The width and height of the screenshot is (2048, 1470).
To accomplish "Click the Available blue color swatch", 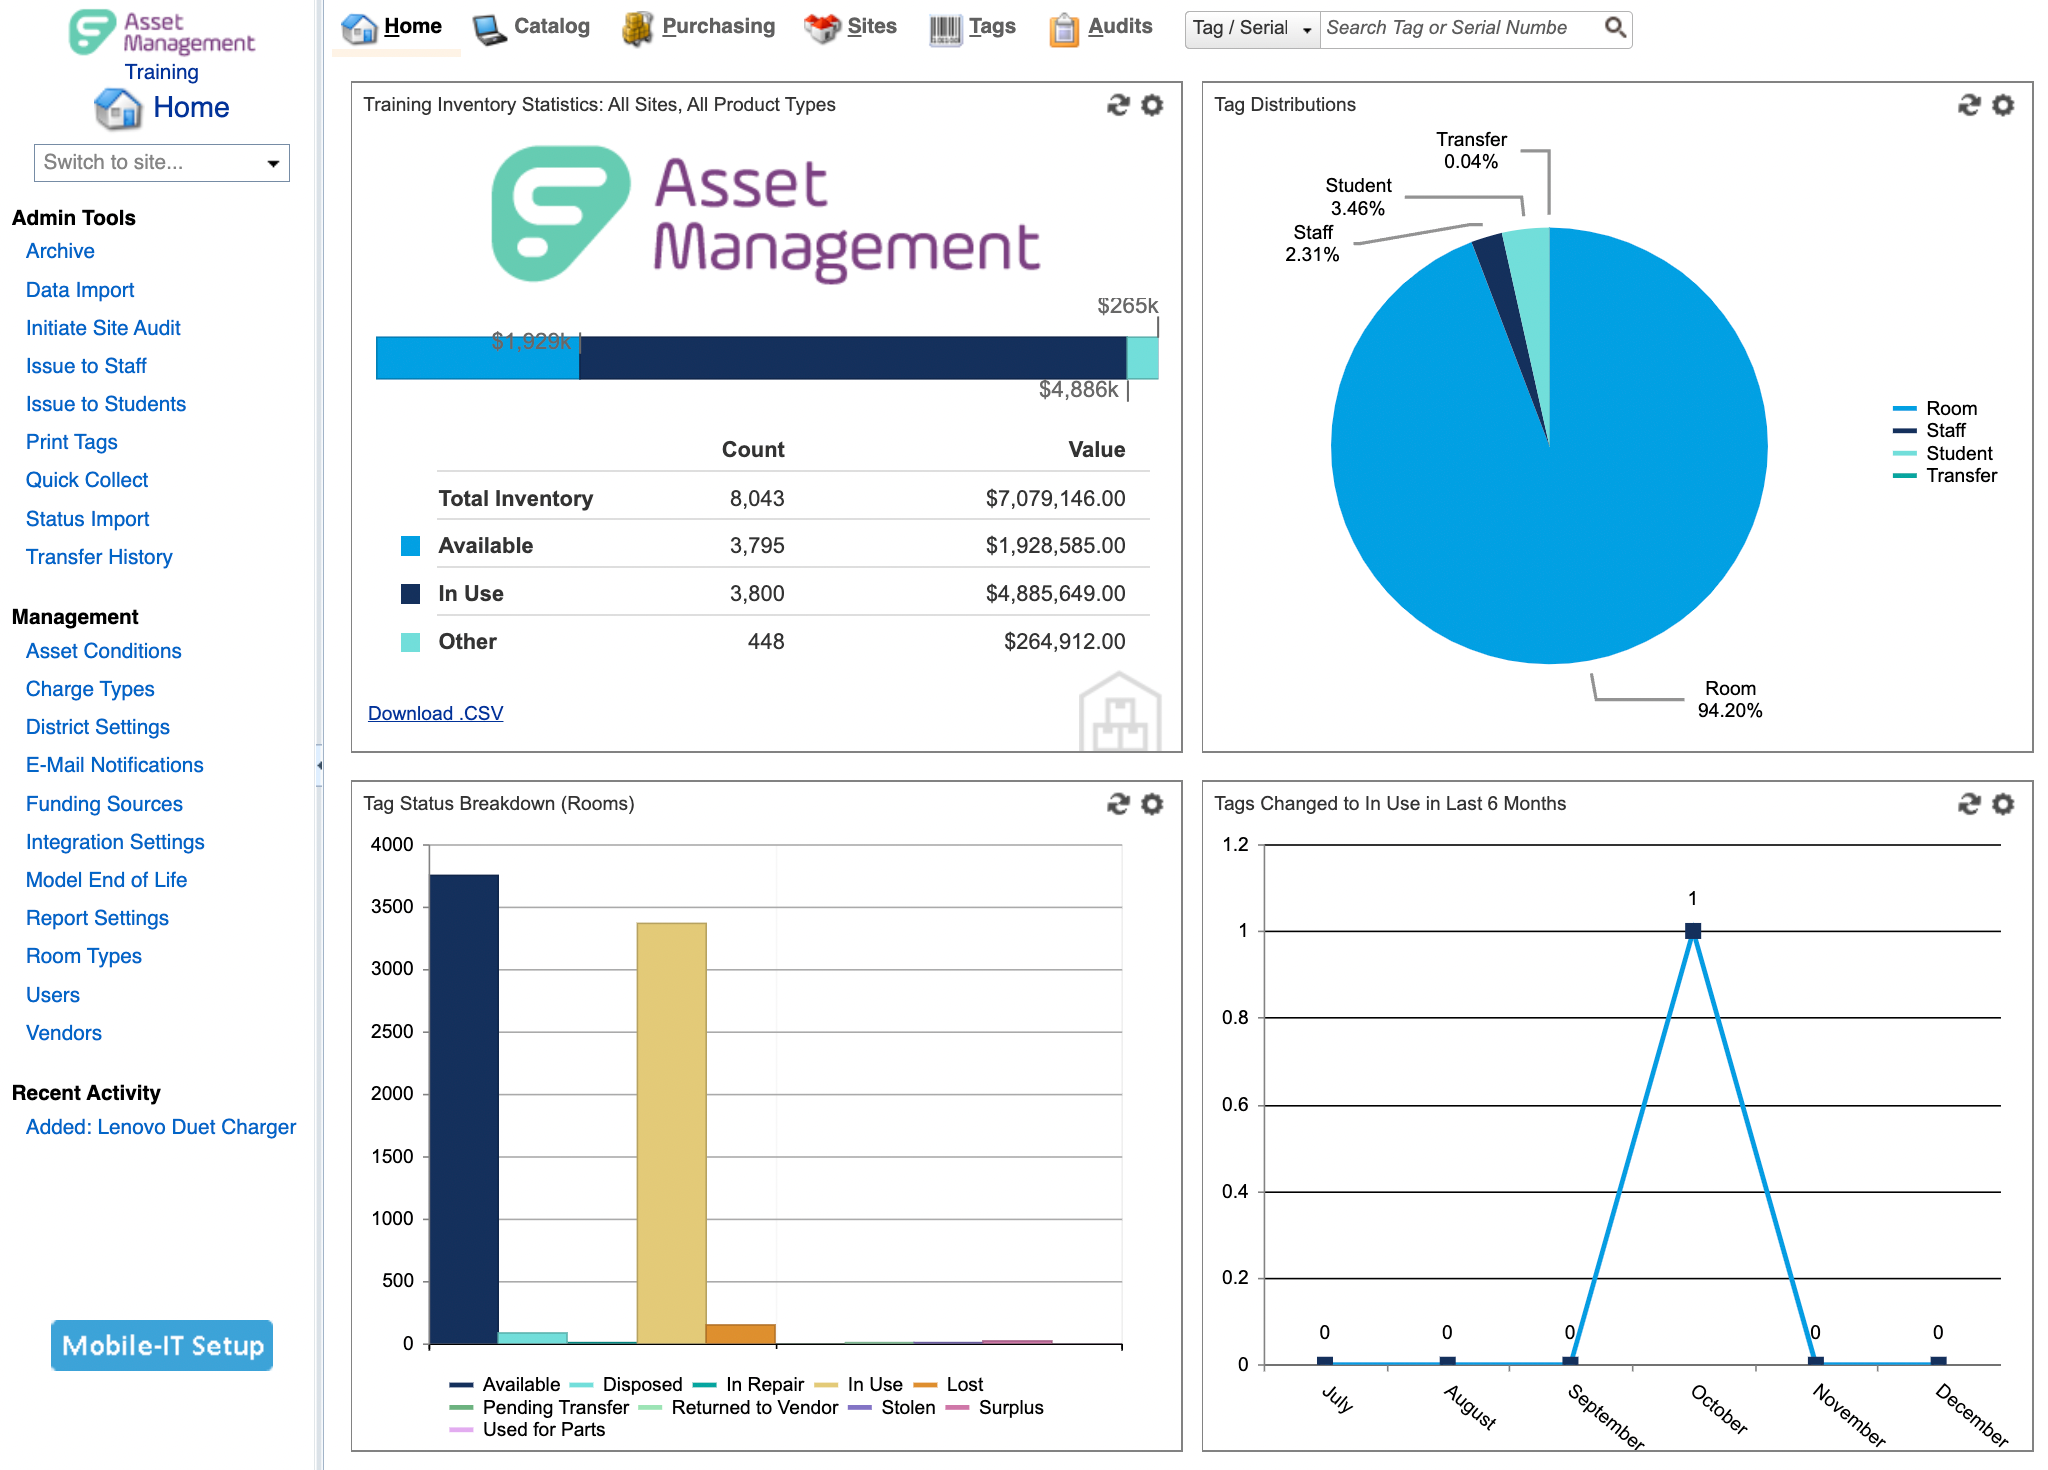I will coord(410,546).
